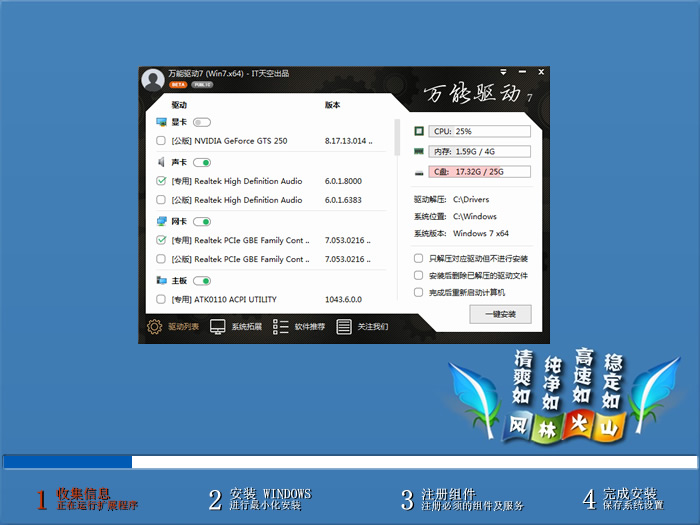
Task: Uncheck [专用] Realtek PCIe GBE Family checkbox
Action: (161, 240)
